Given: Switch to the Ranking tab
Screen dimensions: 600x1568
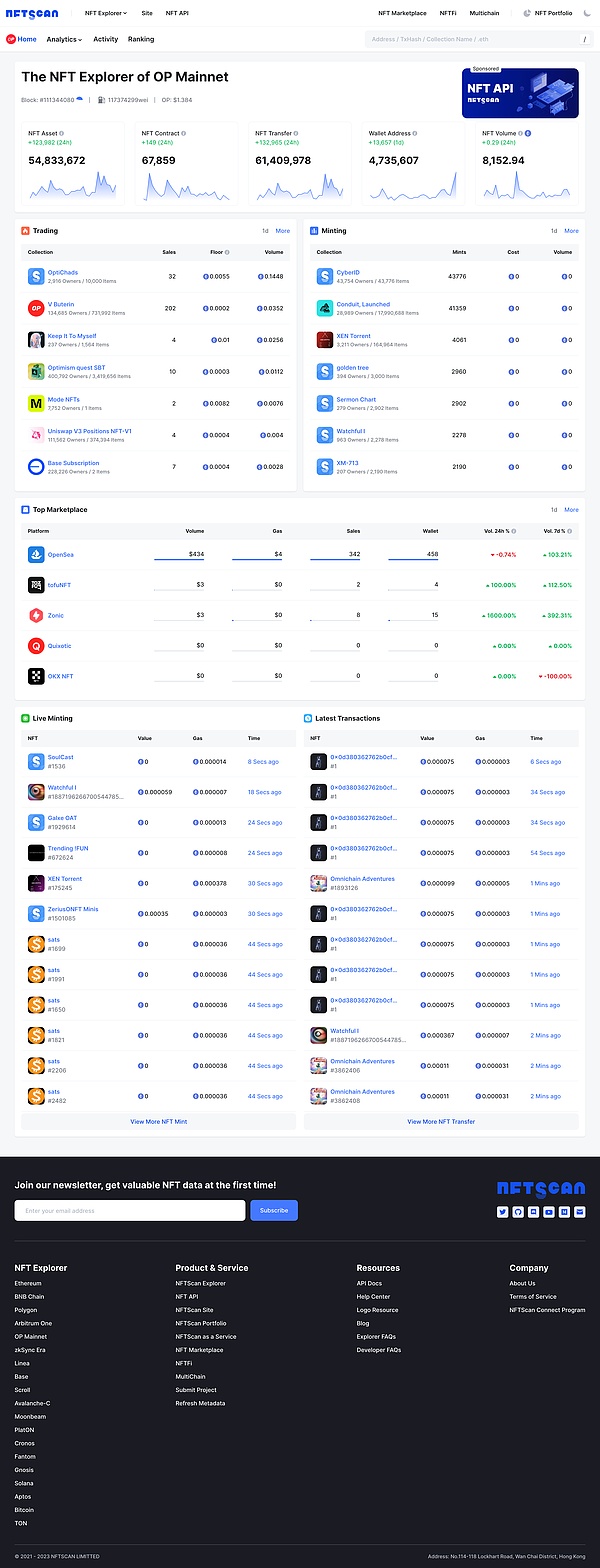Looking at the screenshot, I should pos(141,39).
